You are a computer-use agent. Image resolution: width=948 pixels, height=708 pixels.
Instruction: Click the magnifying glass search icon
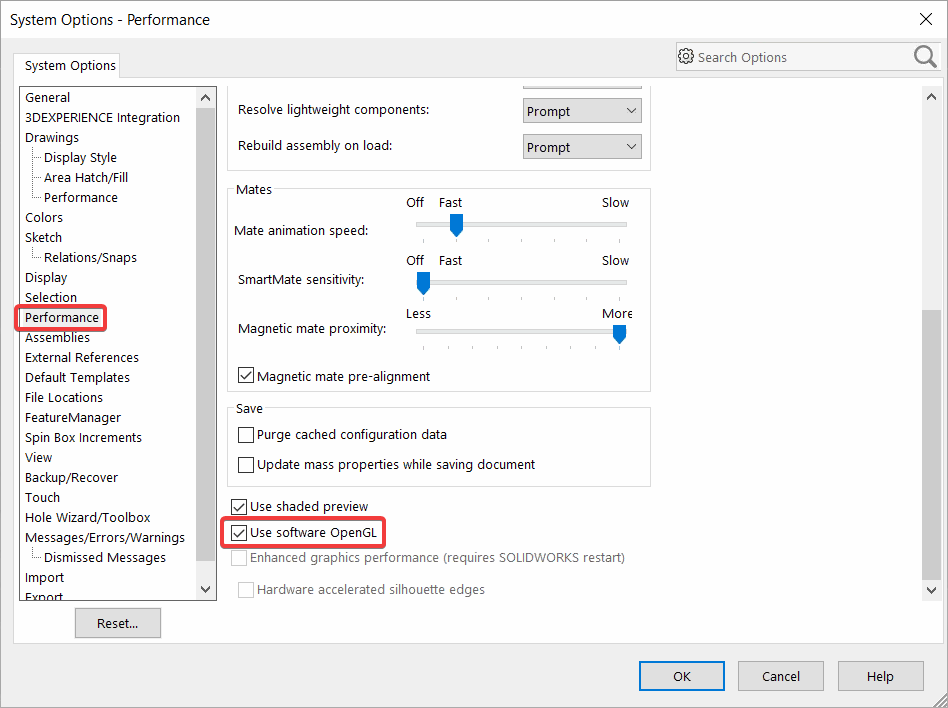924,57
